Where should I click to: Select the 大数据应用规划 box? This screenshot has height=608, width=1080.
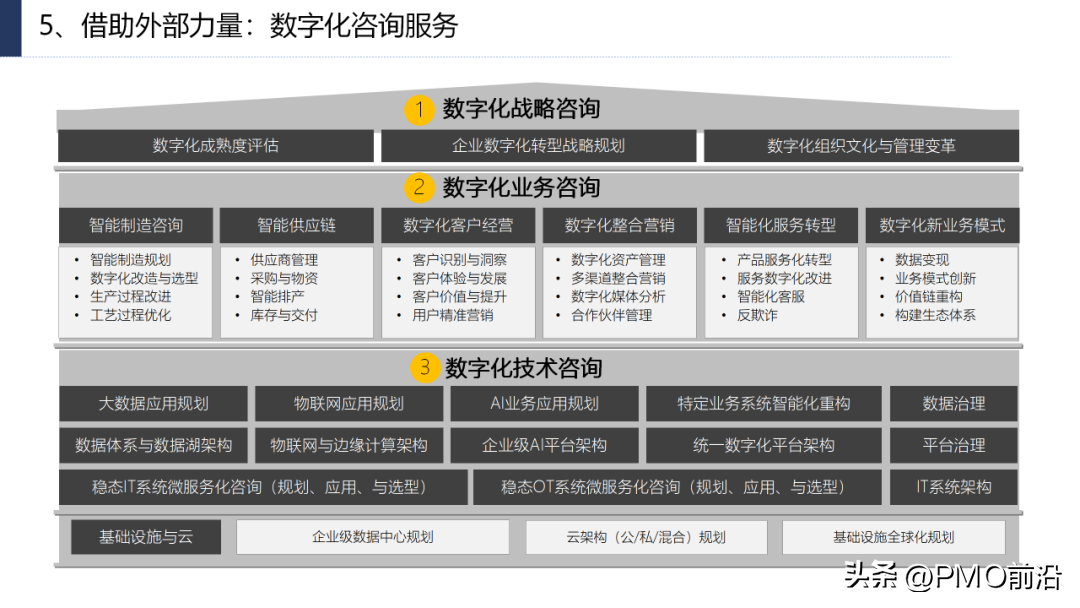click(153, 403)
